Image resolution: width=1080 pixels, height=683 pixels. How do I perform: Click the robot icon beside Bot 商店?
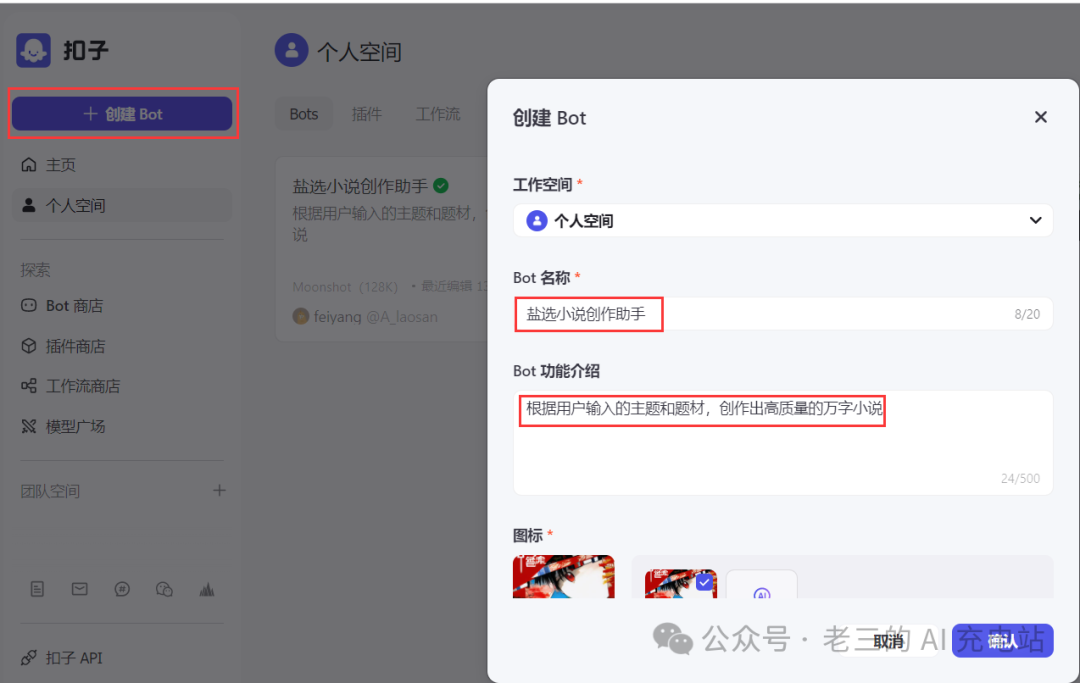point(29,305)
